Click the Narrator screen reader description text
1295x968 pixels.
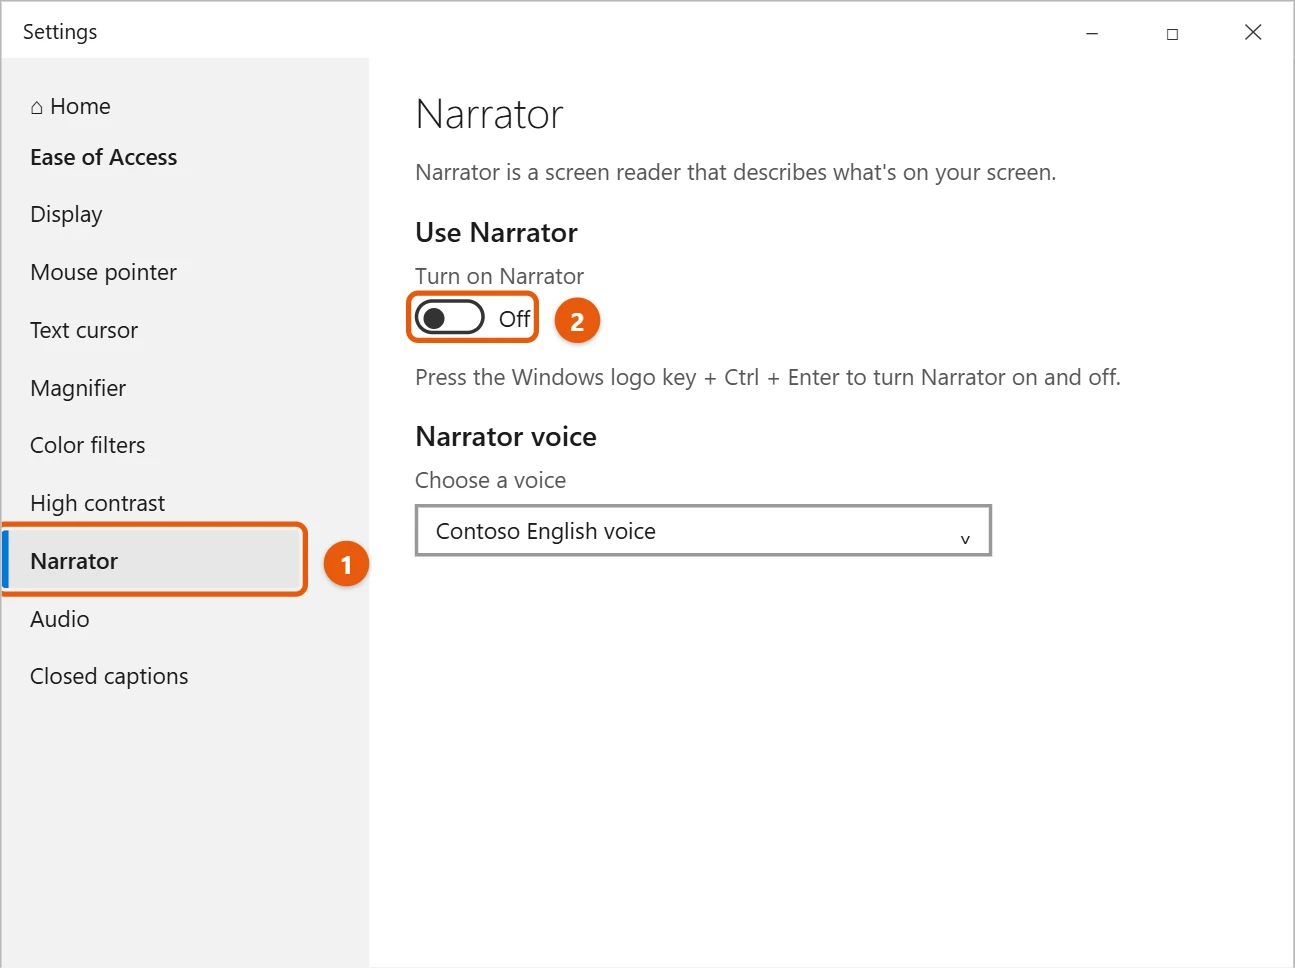click(x=736, y=173)
